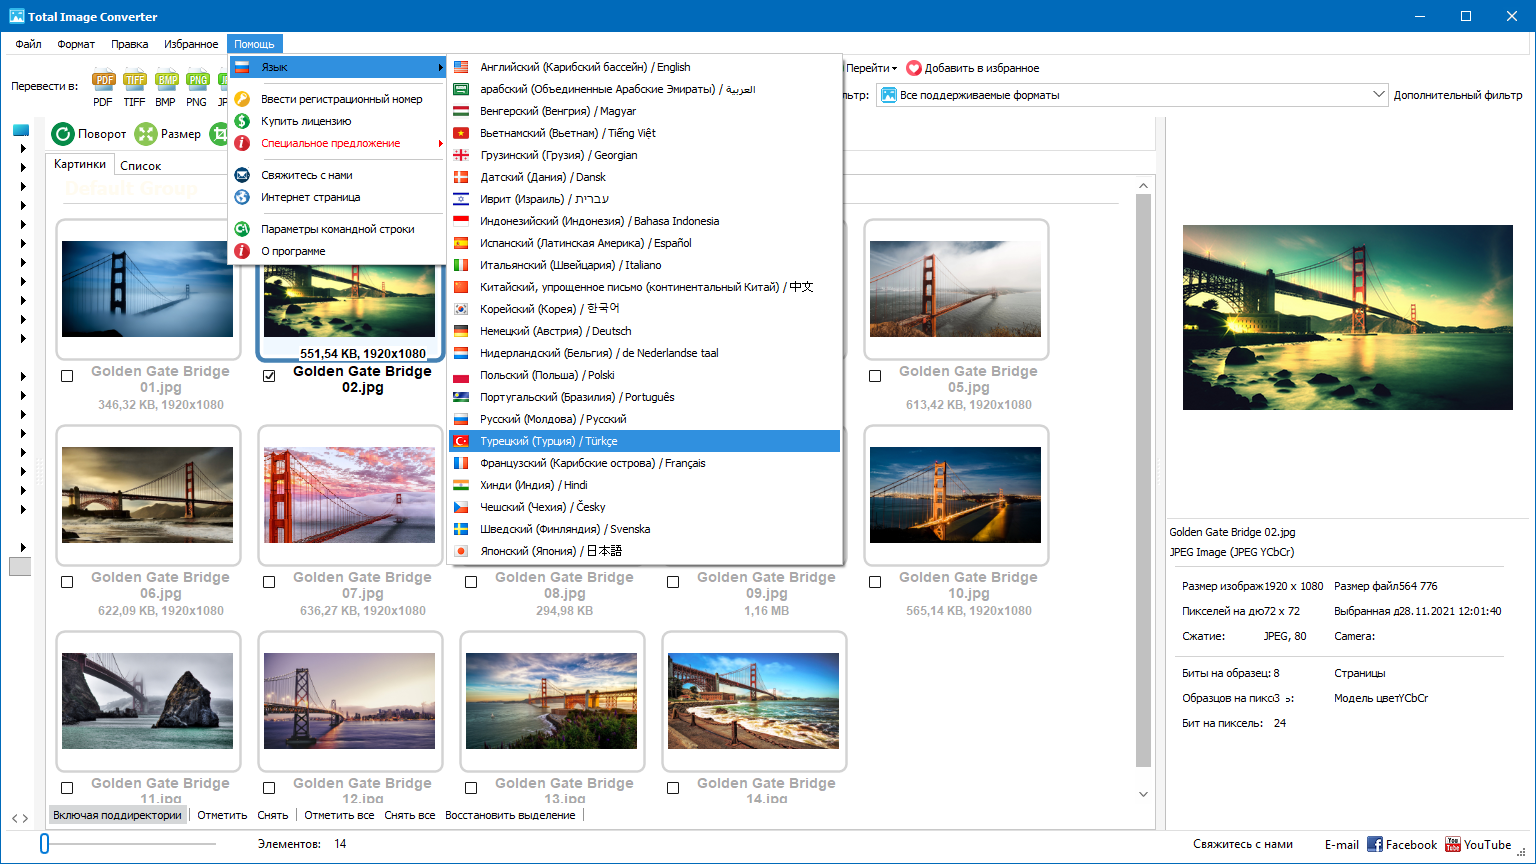Click the Отметить все button
This screenshot has width=1536, height=864.
[x=339, y=815]
